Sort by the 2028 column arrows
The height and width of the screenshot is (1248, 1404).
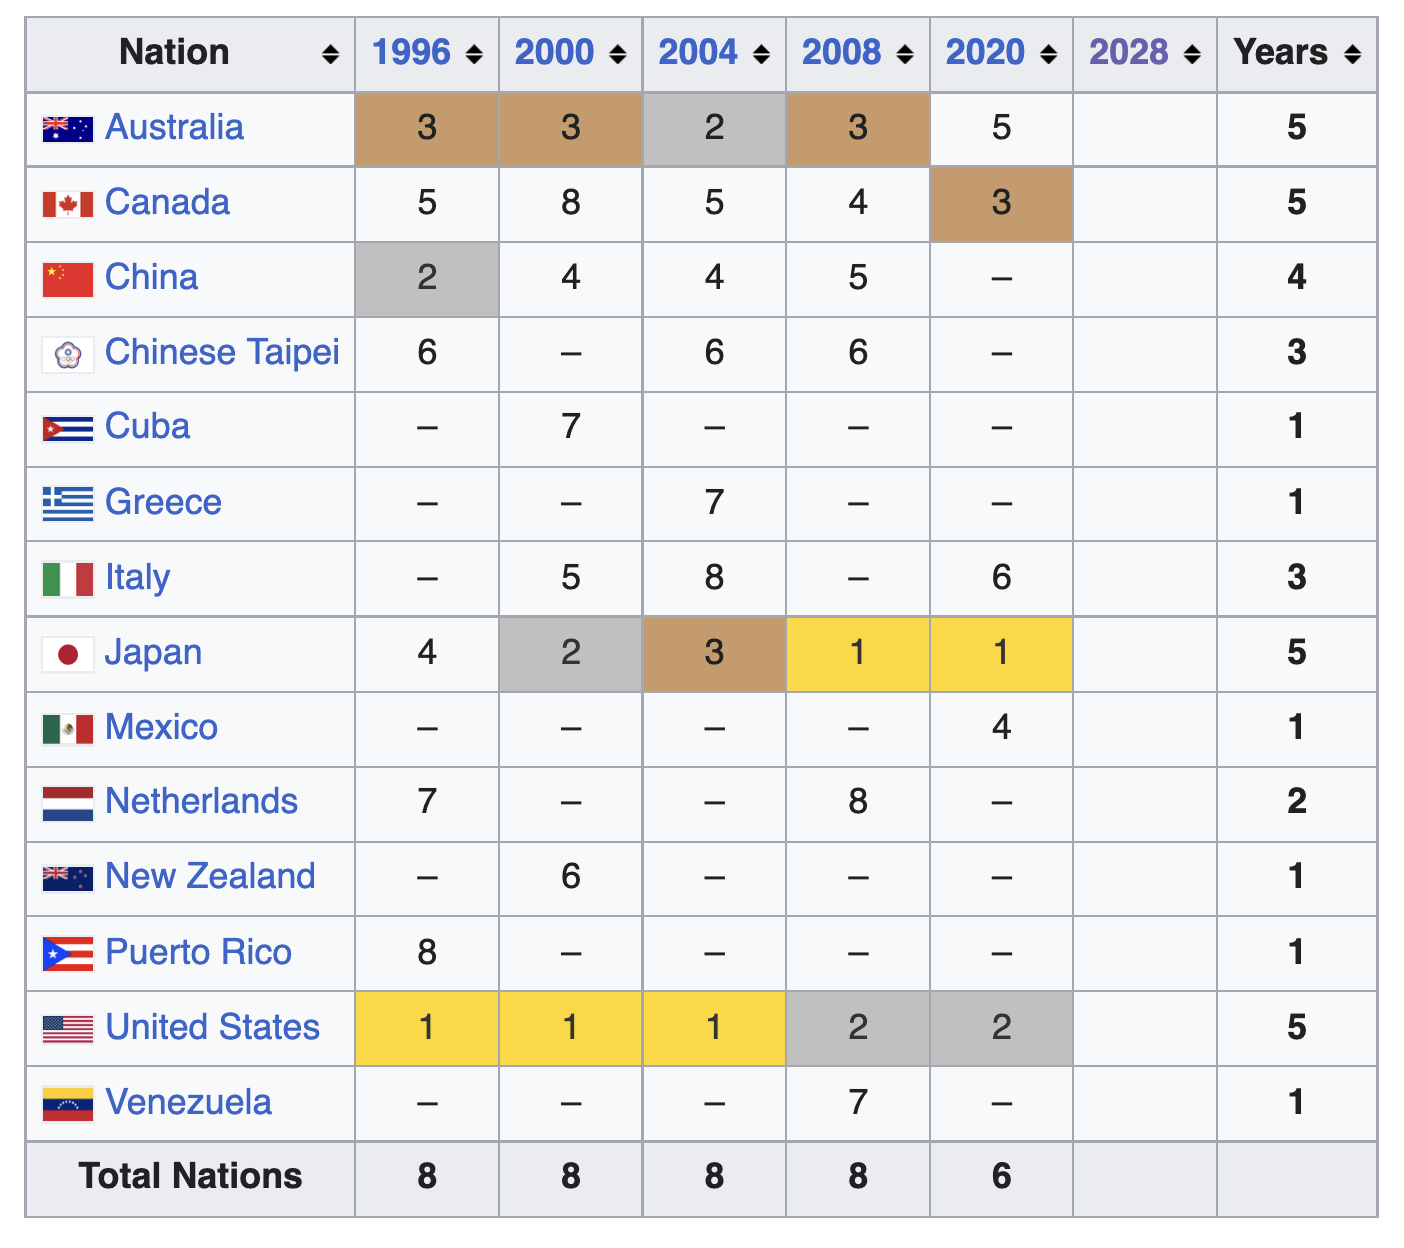click(1192, 55)
